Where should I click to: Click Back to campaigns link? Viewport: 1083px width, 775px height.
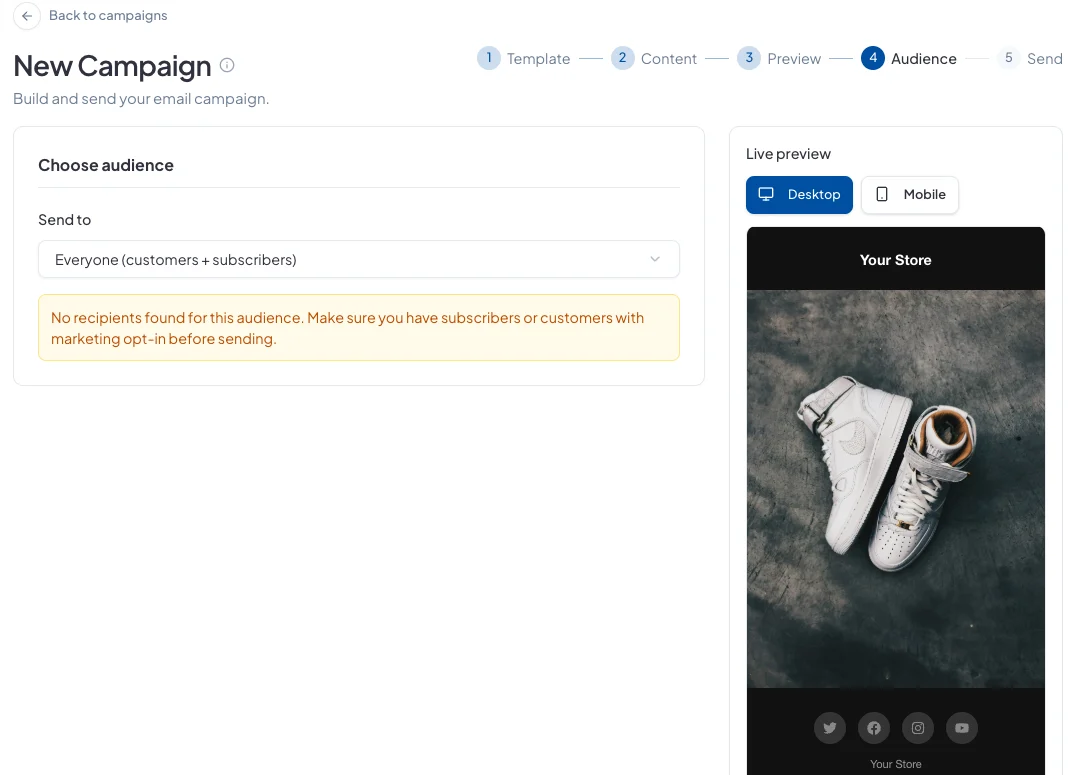point(108,16)
